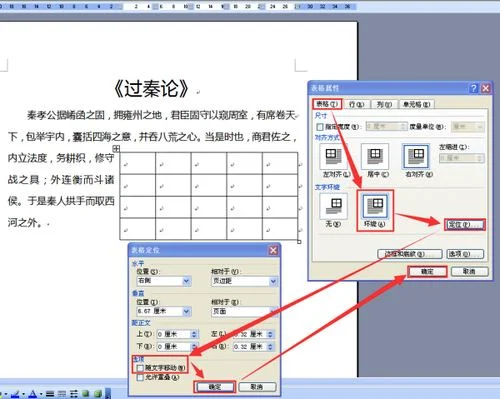Close the 表格属性 dialog
The height and width of the screenshot is (399, 500).
pos(486,88)
